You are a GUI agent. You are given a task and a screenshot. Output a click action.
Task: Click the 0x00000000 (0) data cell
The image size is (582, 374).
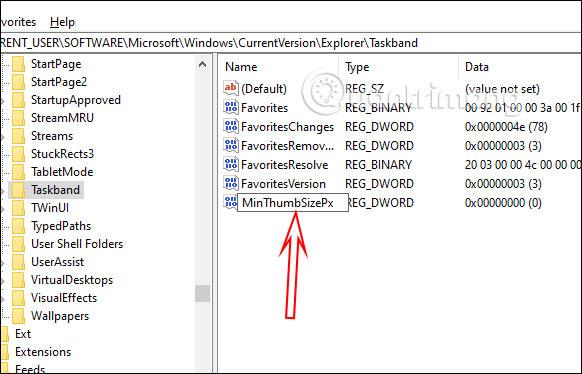point(503,203)
